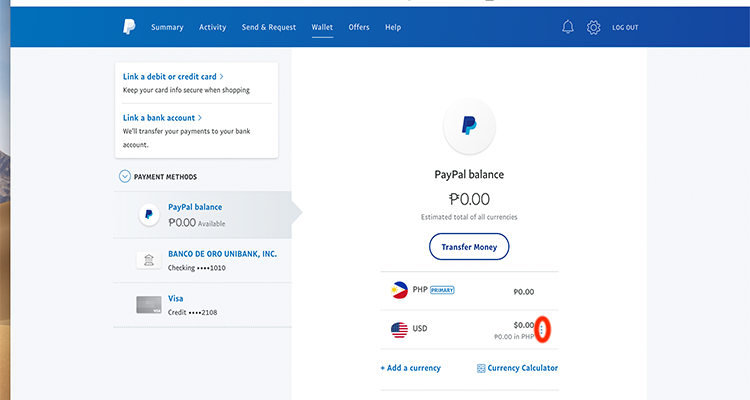Click Log Out
Viewport: 750px width, 400px height.
[x=625, y=27]
